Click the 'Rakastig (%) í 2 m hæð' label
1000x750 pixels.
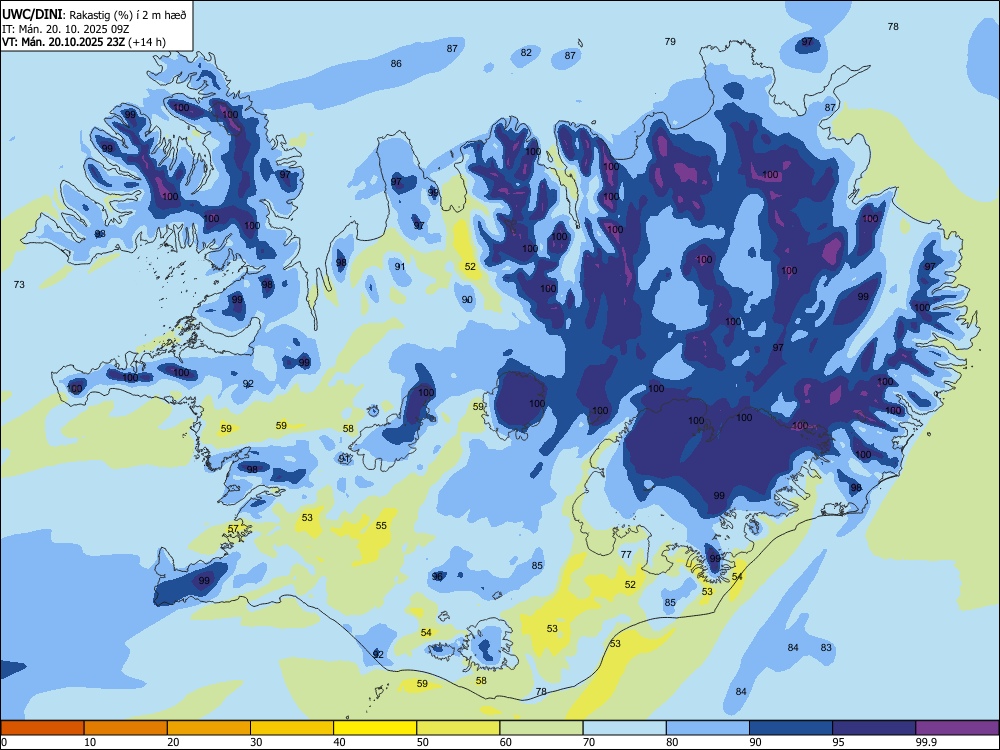point(128,15)
